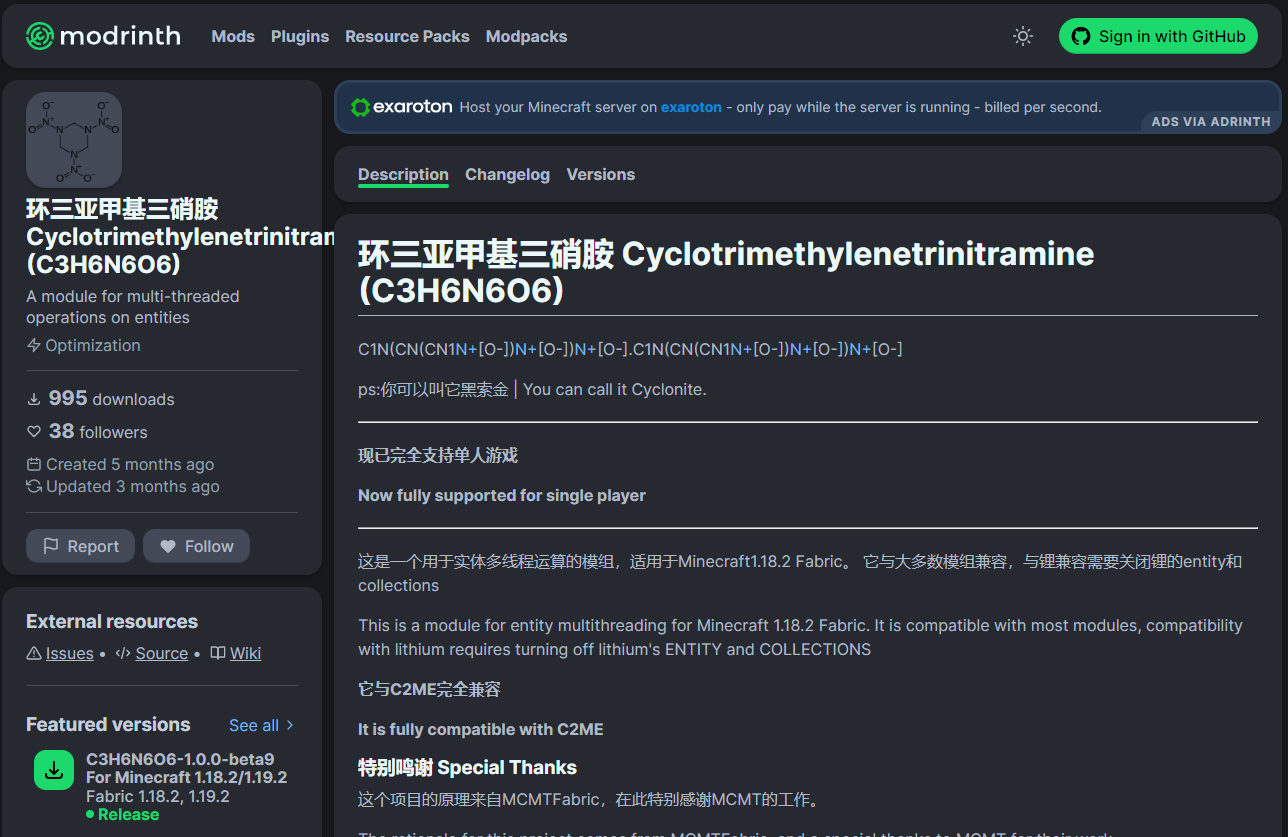Click the exaroton logo in the ad banner

[x=360, y=106]
